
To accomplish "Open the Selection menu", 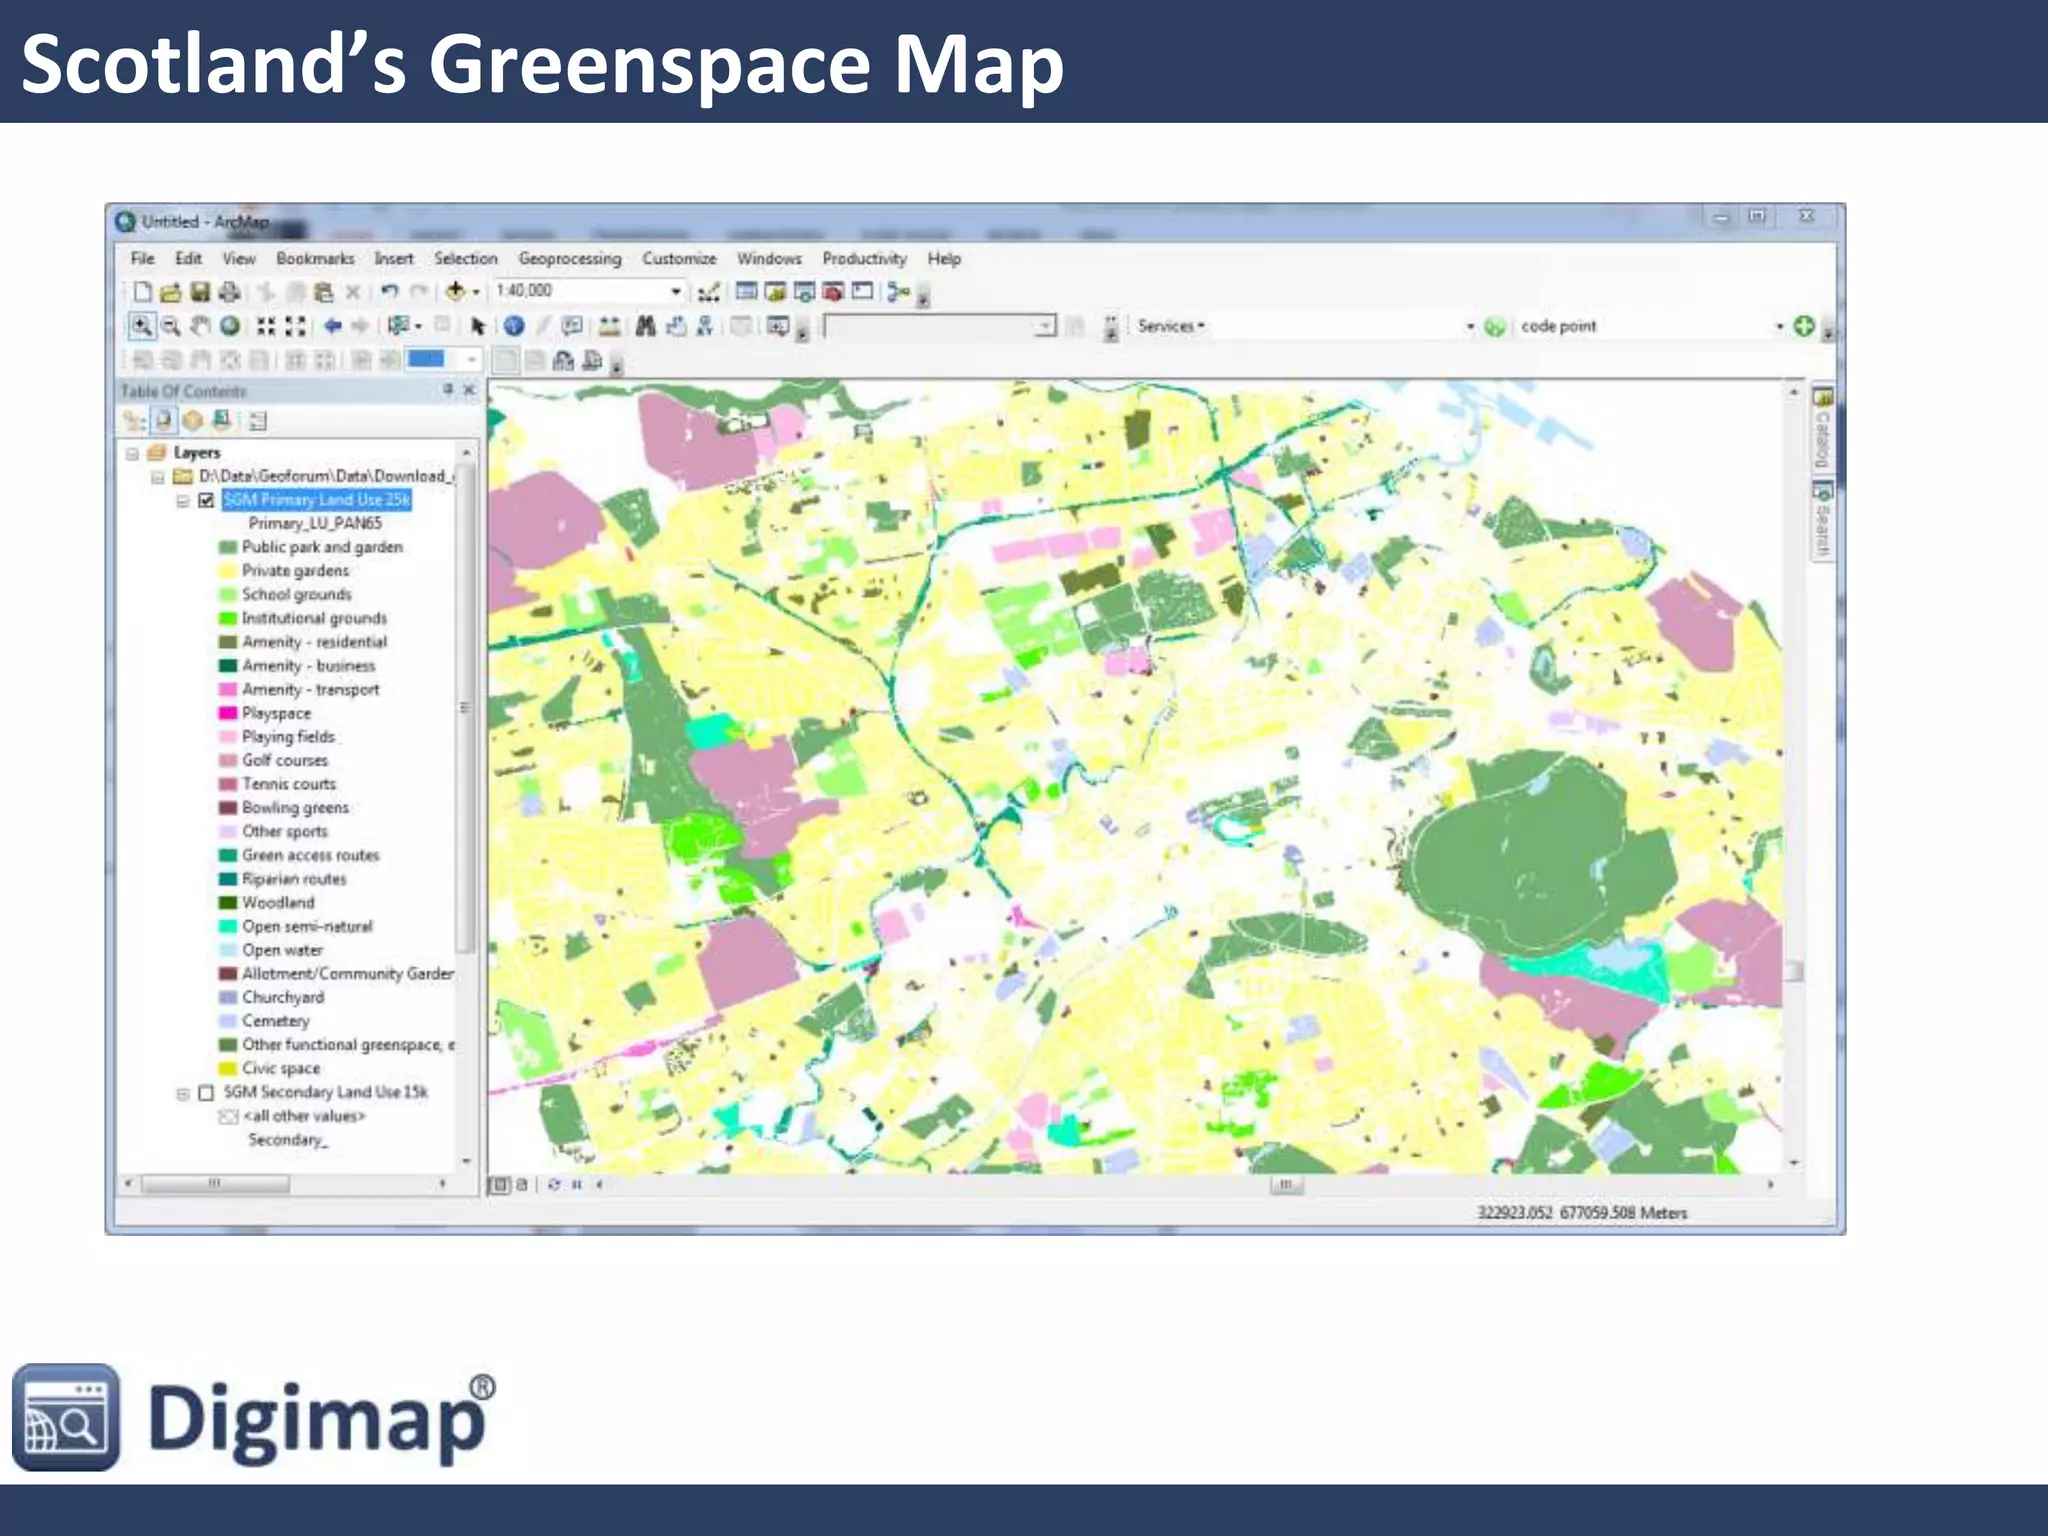I will [x=465, y=258].
